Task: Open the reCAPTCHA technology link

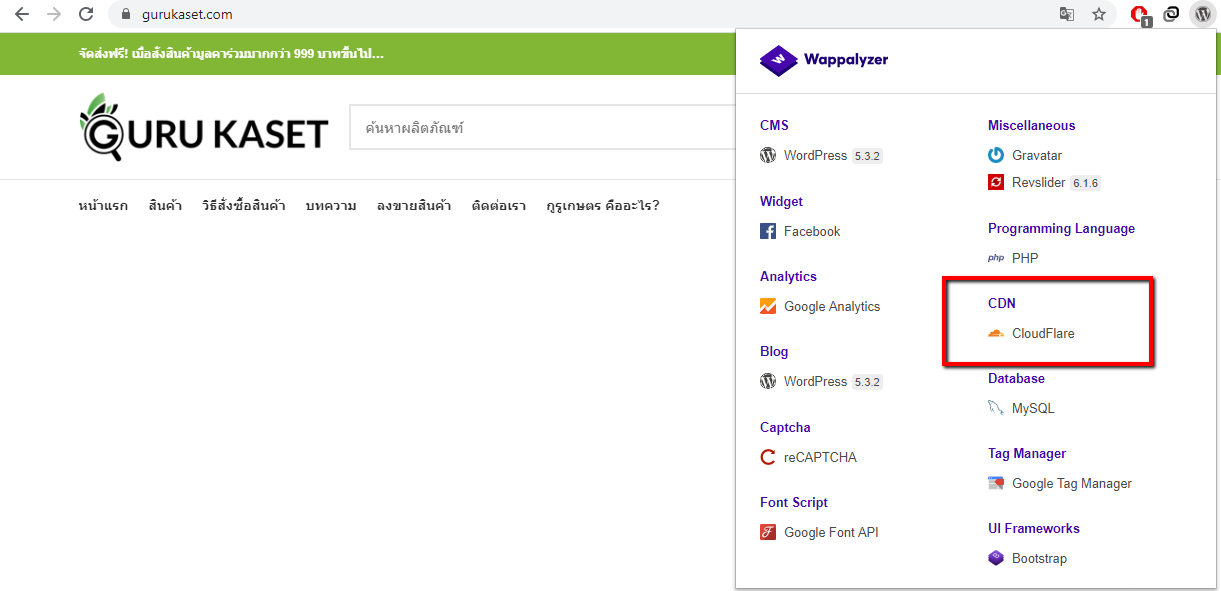Action: [x=820, y=458]
